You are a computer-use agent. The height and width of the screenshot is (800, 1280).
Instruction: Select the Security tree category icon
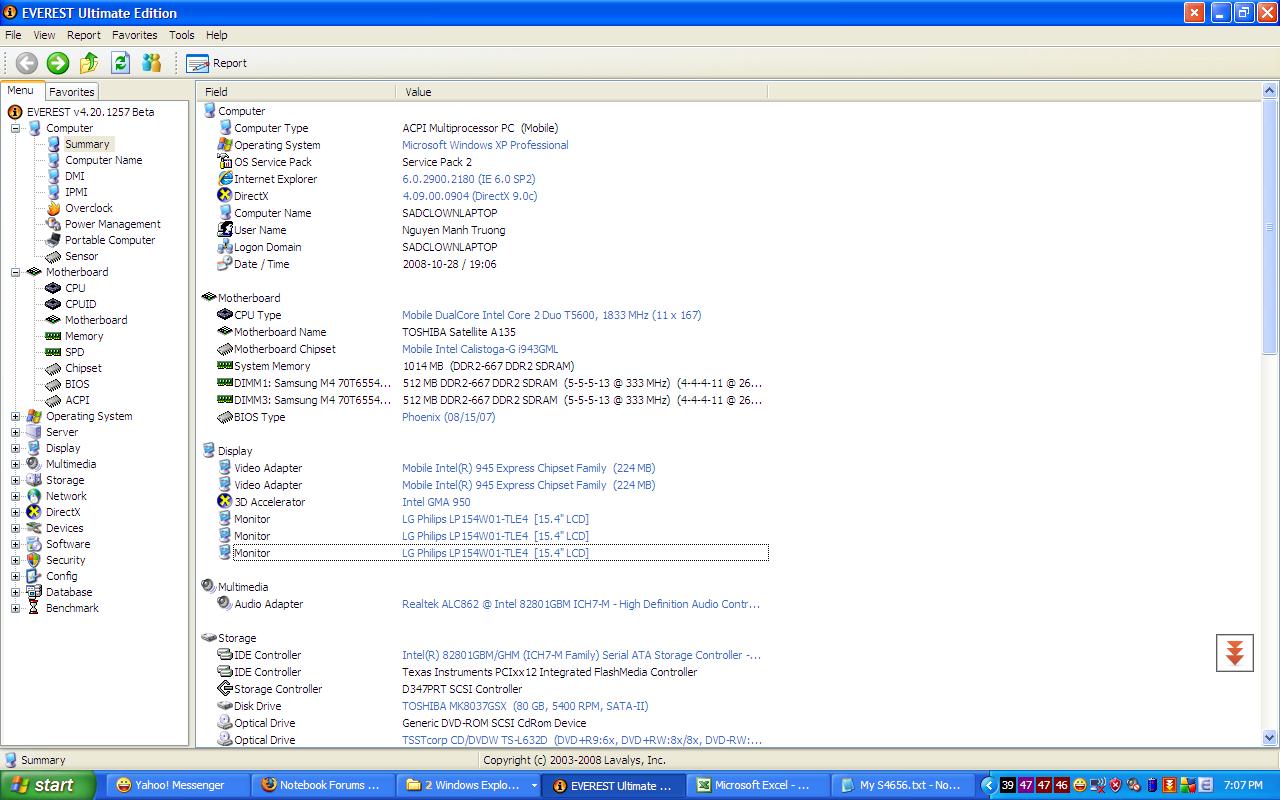(x=34, y=560)
